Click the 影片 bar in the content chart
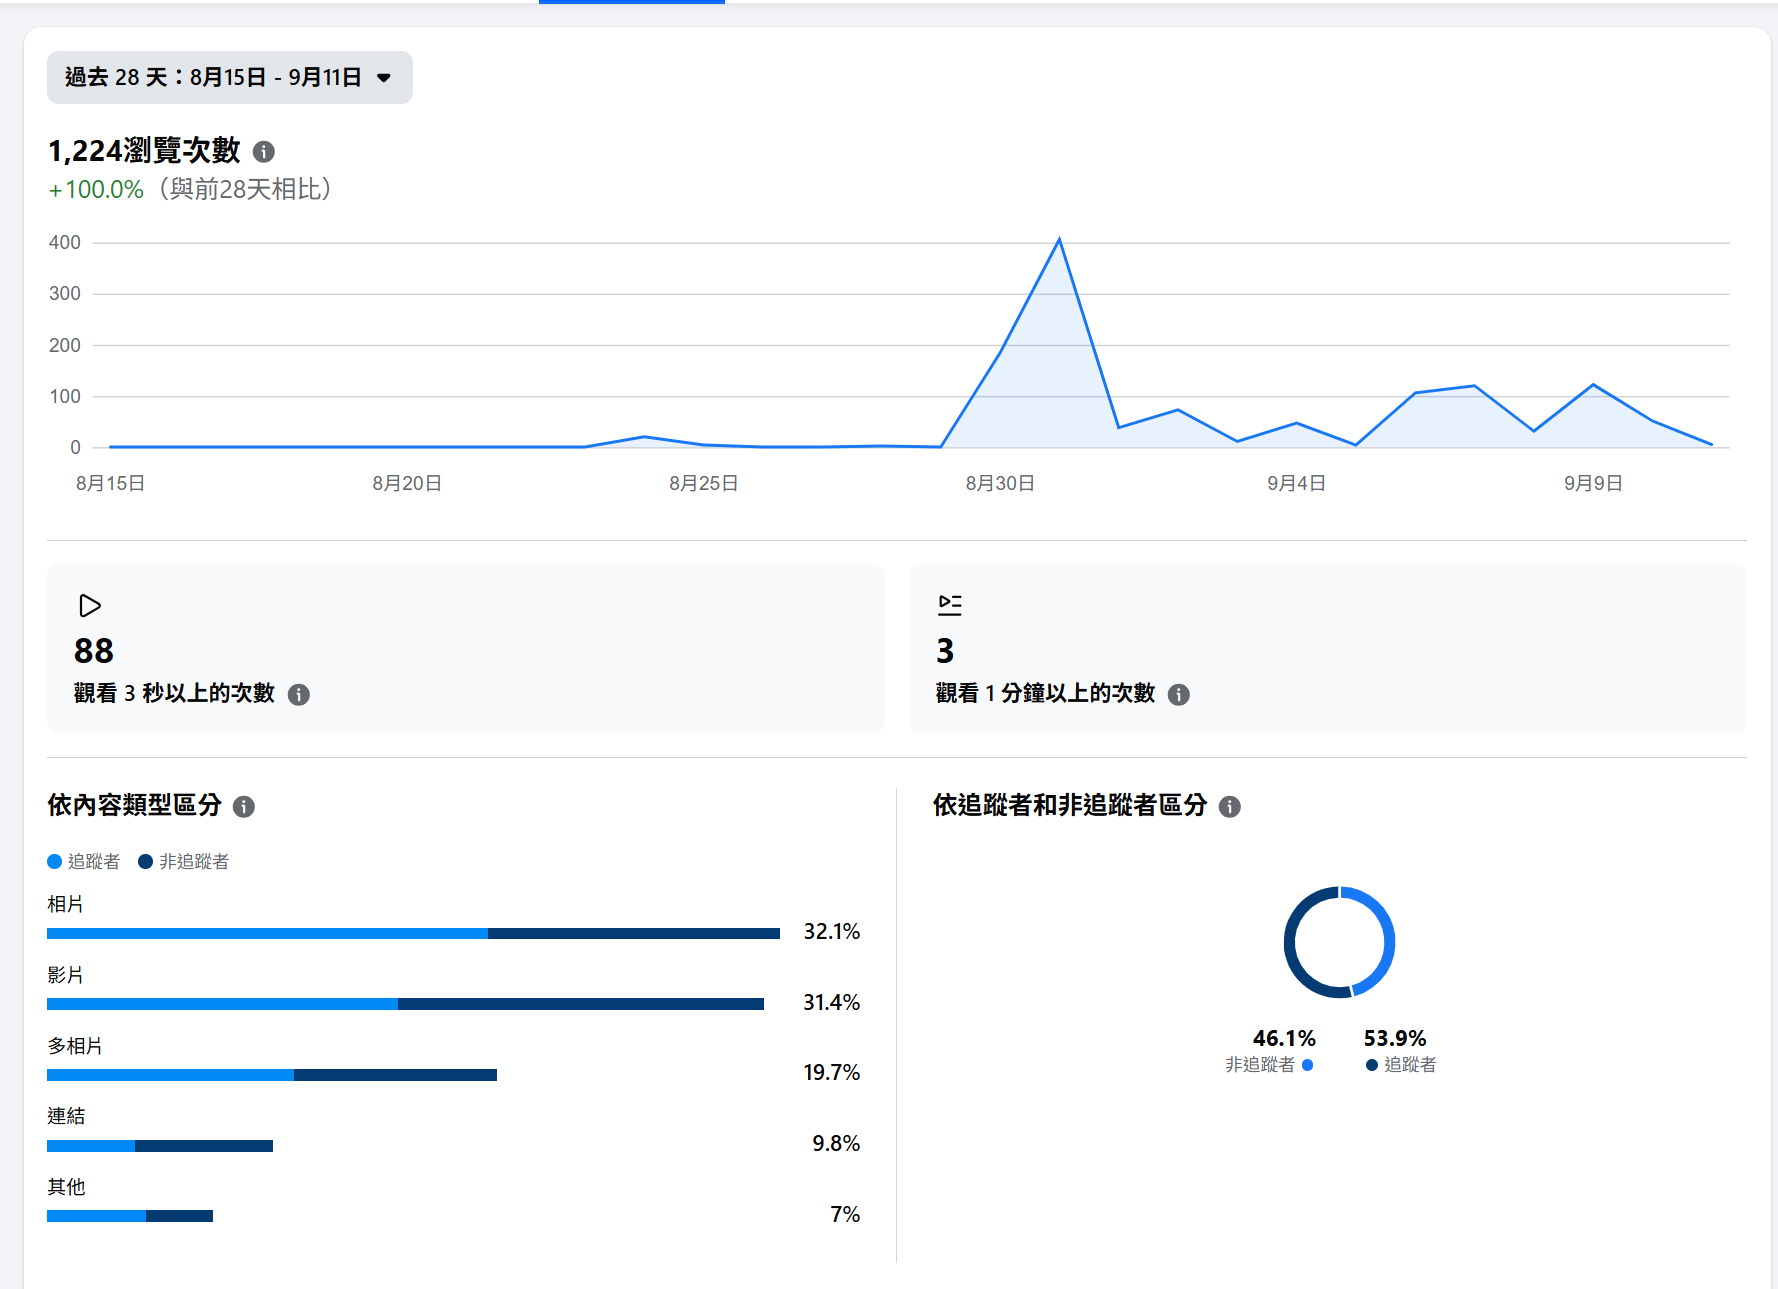 (405, 1004)
